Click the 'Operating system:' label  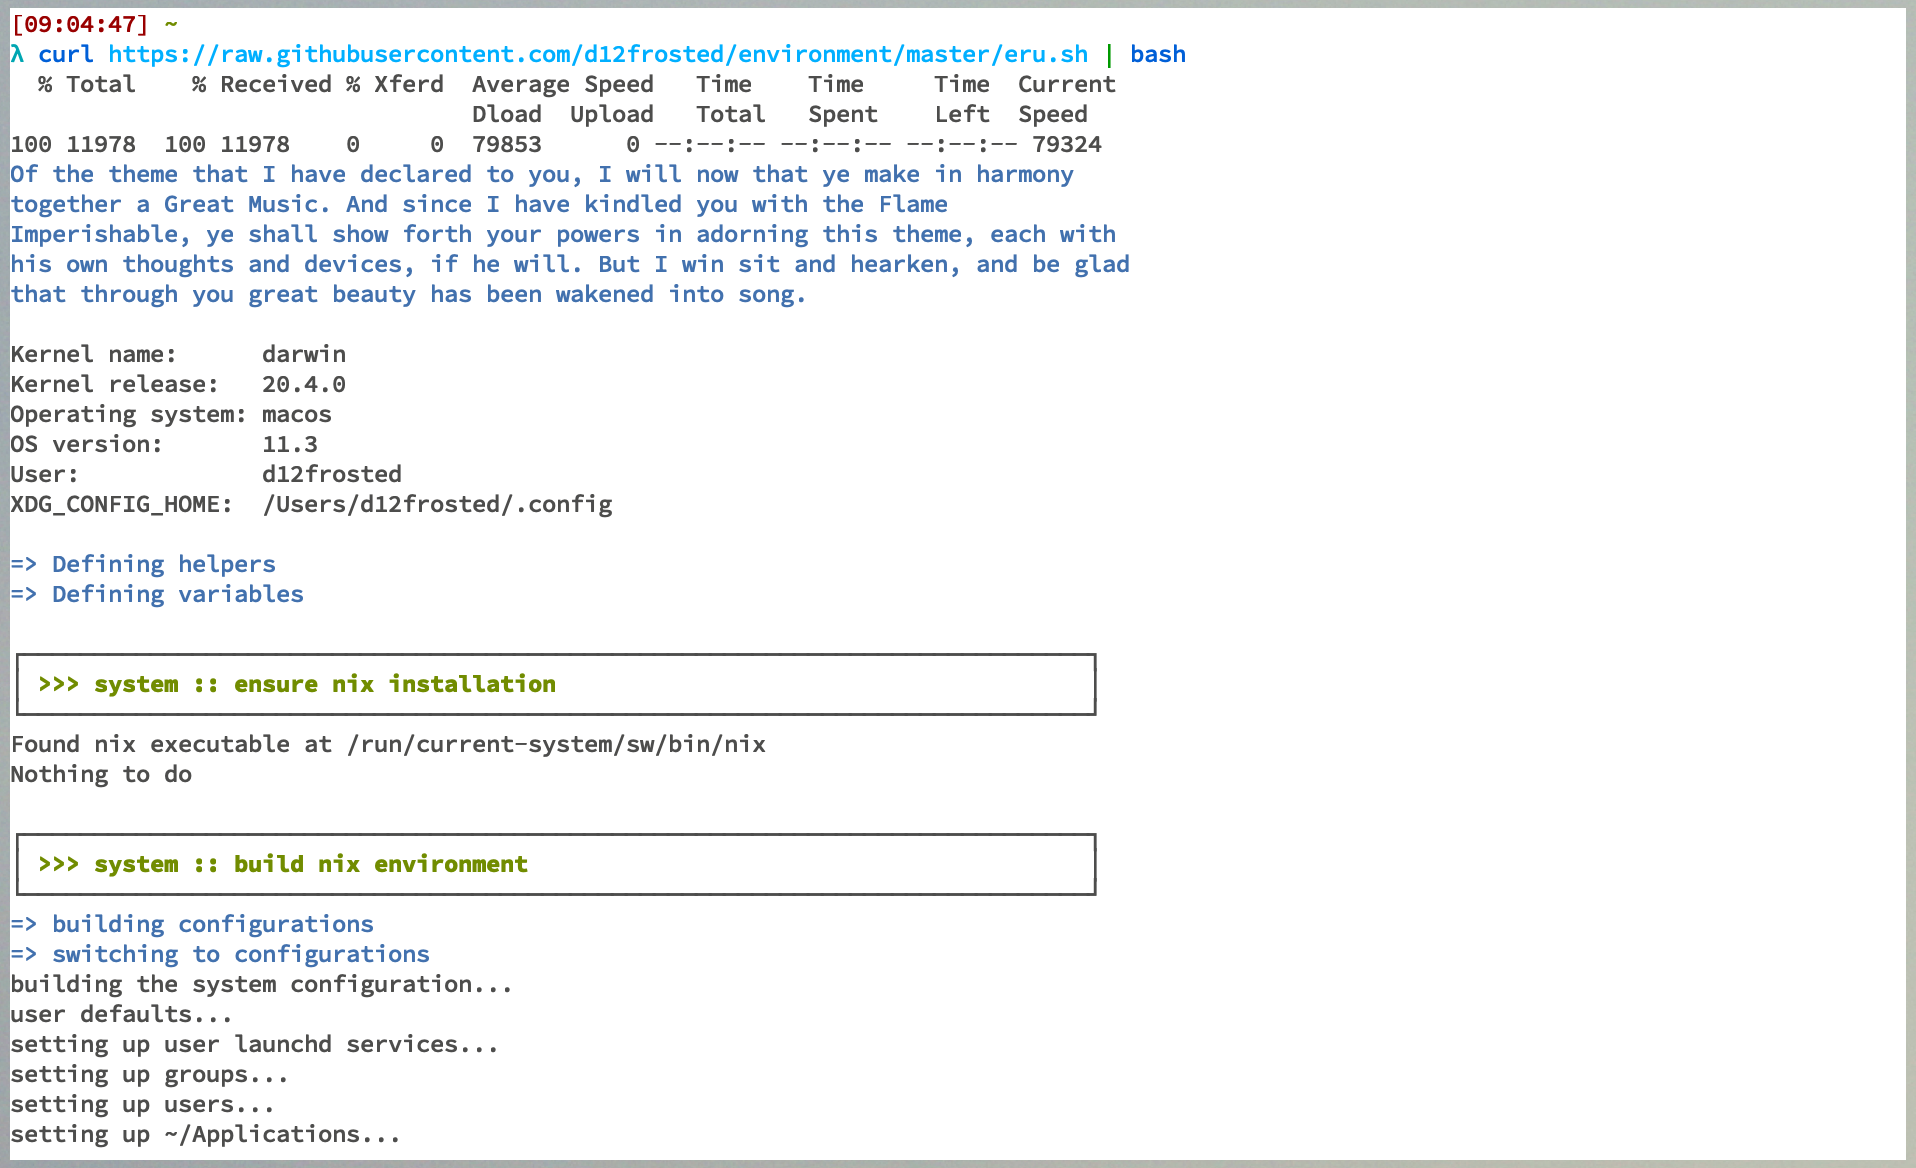pos(128,415)
